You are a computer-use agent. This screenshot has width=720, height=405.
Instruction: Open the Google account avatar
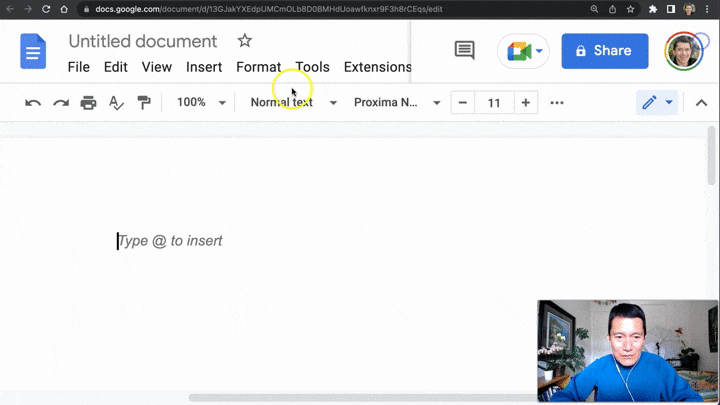point(684,51)
